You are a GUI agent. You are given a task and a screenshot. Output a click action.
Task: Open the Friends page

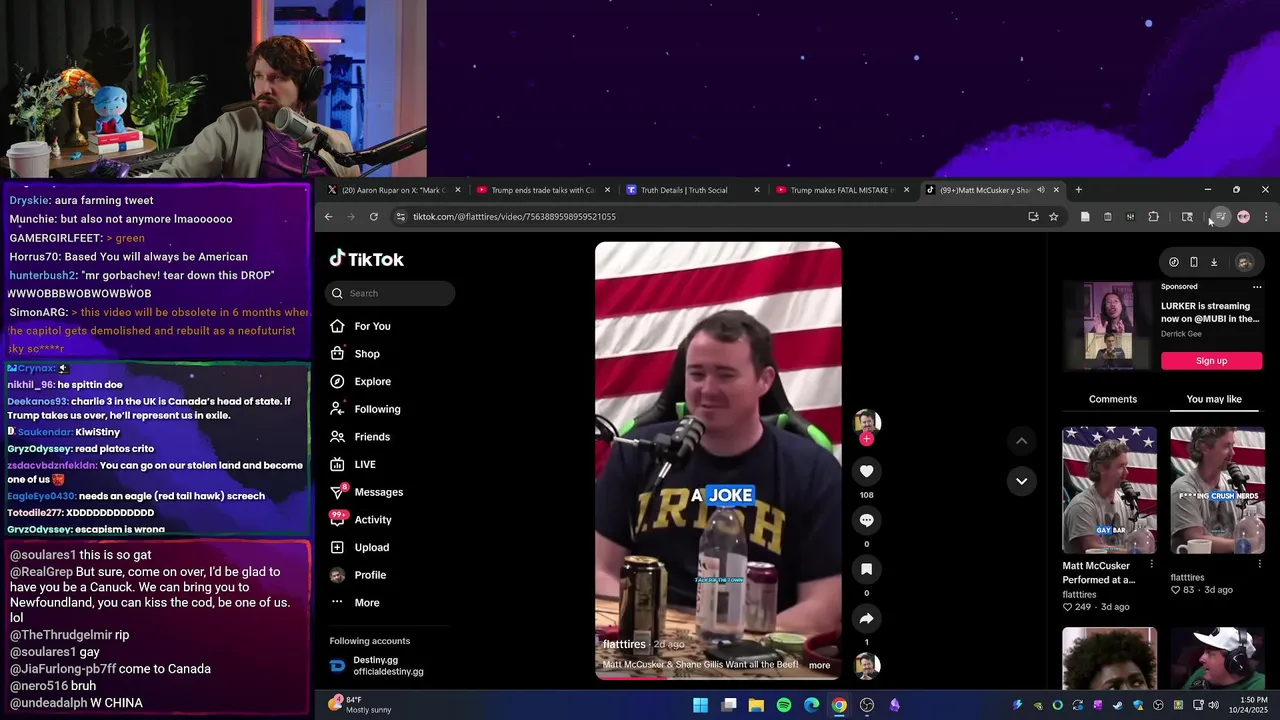point(360,437)
